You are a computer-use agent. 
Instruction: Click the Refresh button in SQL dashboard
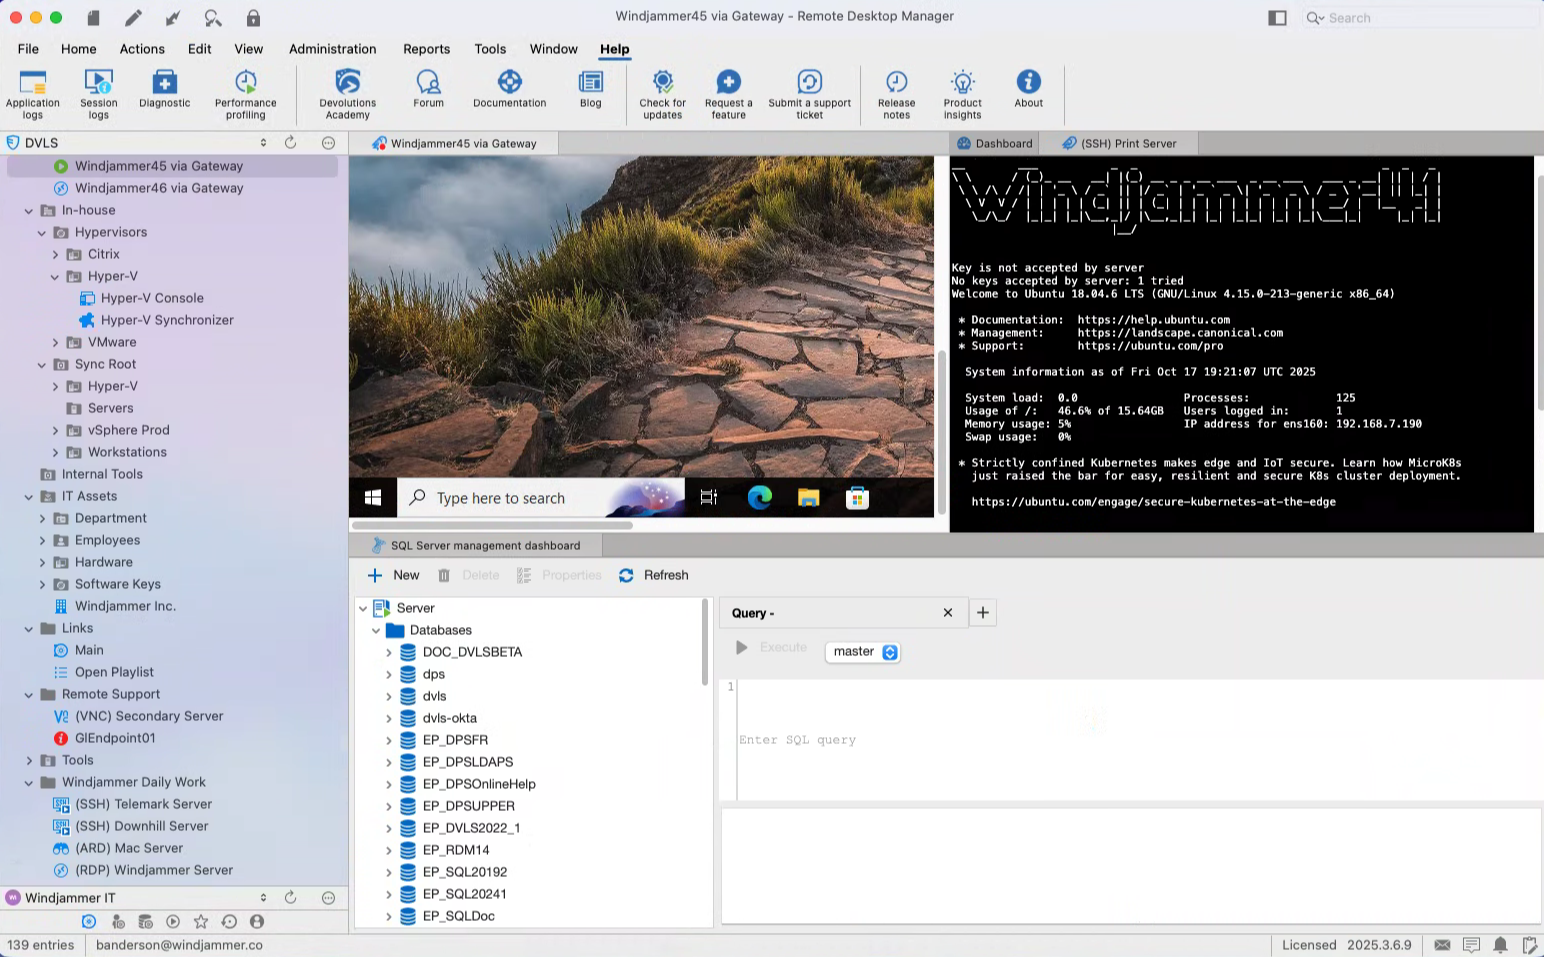[x=654, y=576]
